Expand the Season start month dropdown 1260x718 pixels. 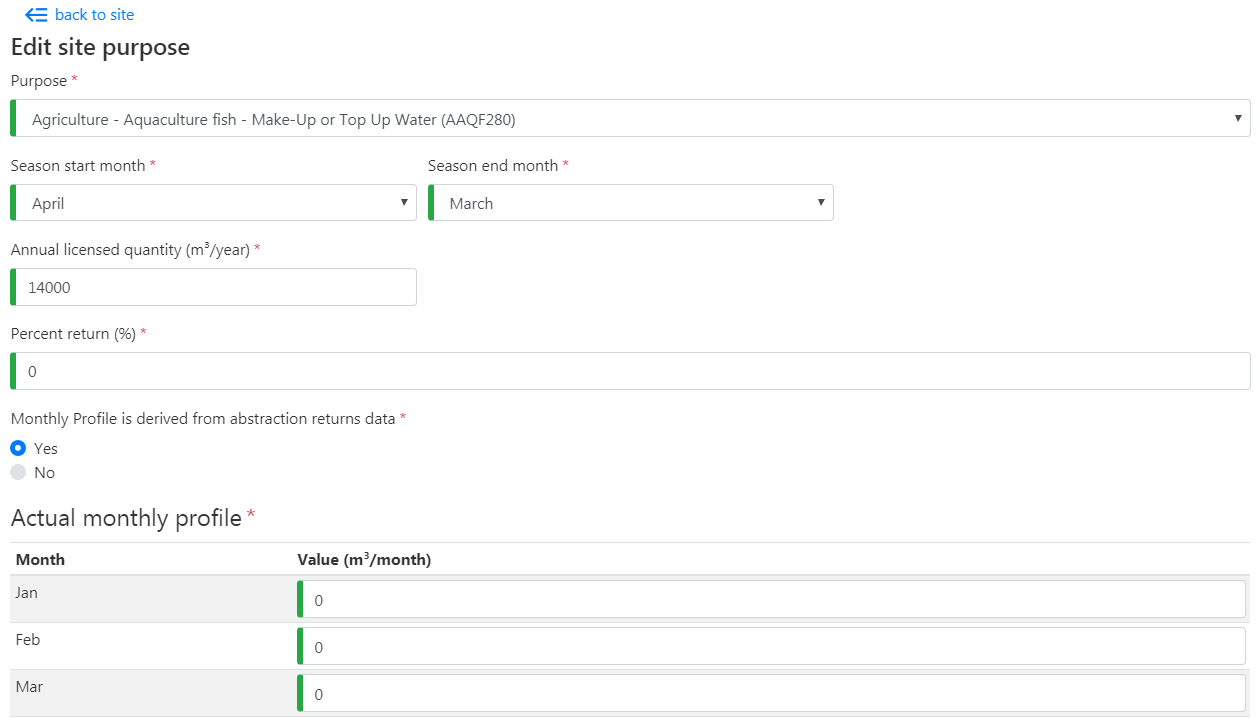pos(213,203)
